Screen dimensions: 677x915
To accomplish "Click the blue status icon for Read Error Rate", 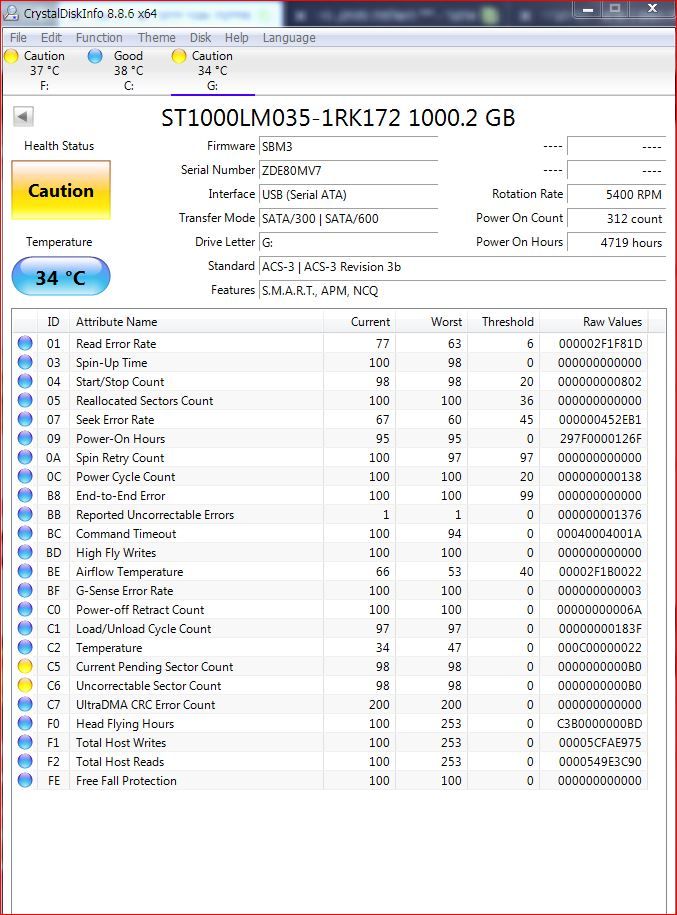I will (25, 343).
